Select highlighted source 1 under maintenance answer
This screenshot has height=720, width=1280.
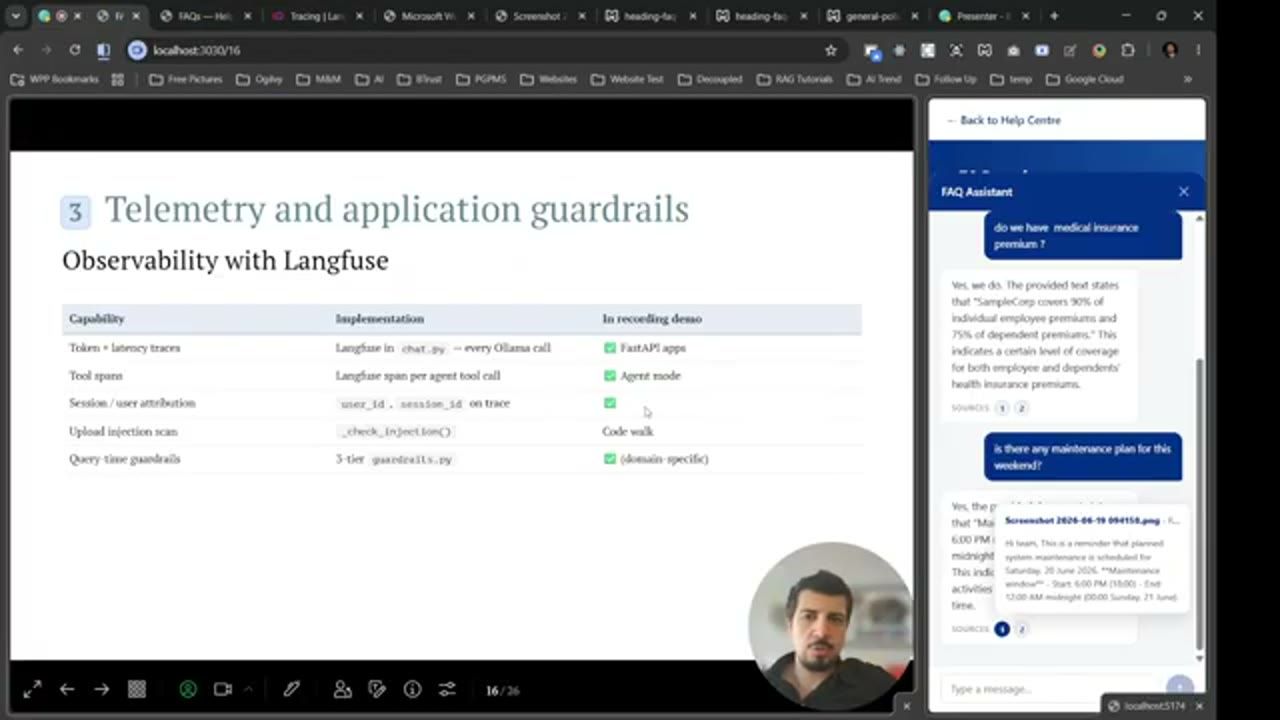[x=1001, y=629]
